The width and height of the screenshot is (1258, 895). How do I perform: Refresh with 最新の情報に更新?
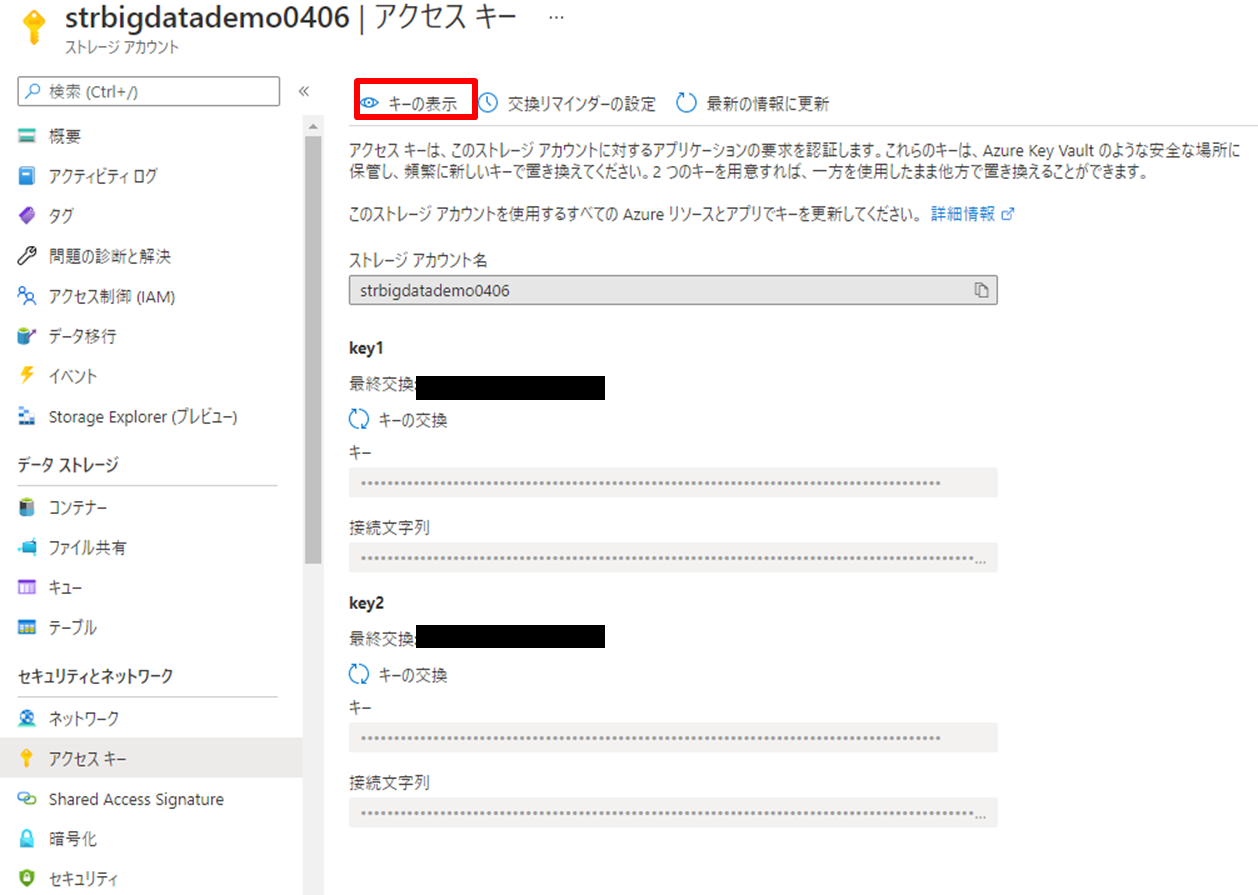(x=752, y=103)
